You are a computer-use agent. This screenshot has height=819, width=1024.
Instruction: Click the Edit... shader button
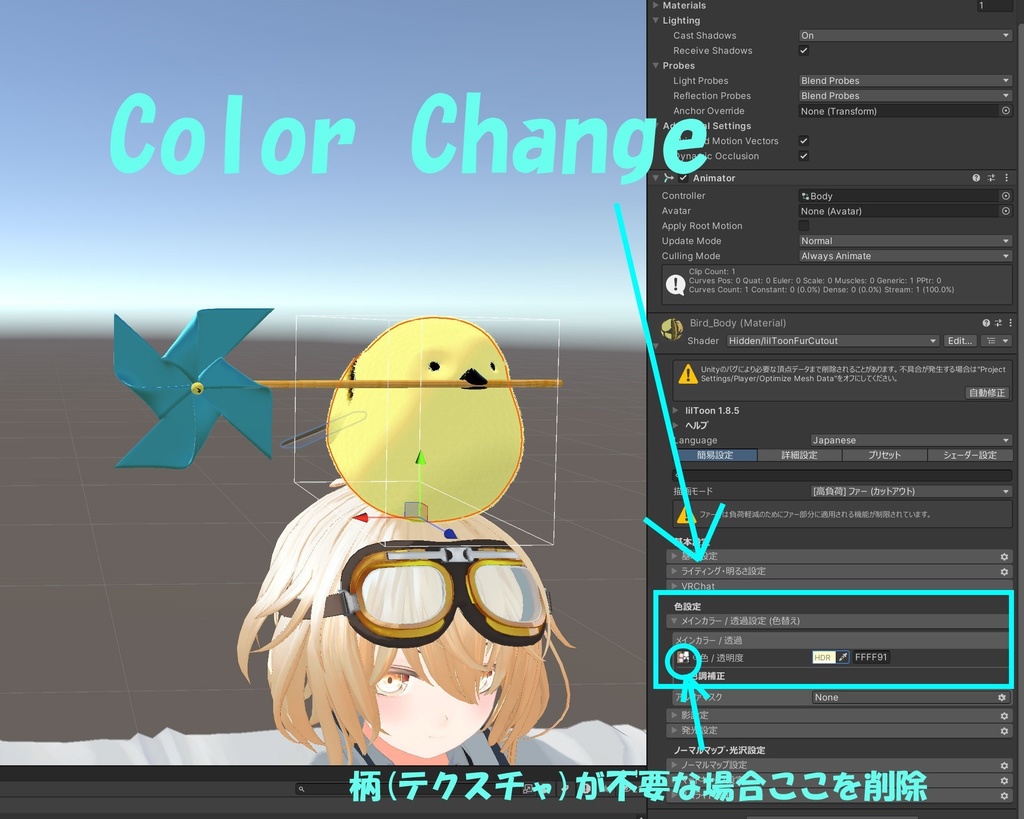click(959, 340)
